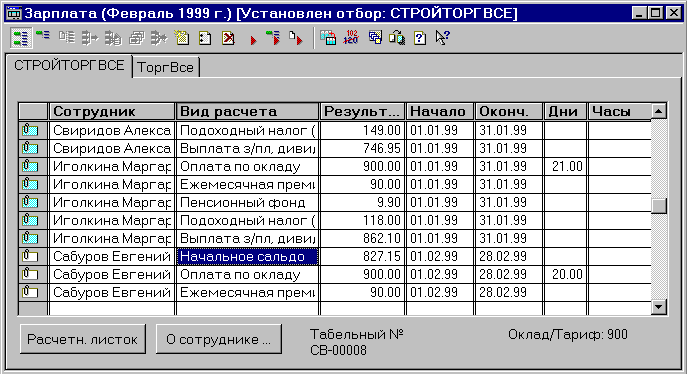Switch to the ТоргВсе tab

(165, 67)
